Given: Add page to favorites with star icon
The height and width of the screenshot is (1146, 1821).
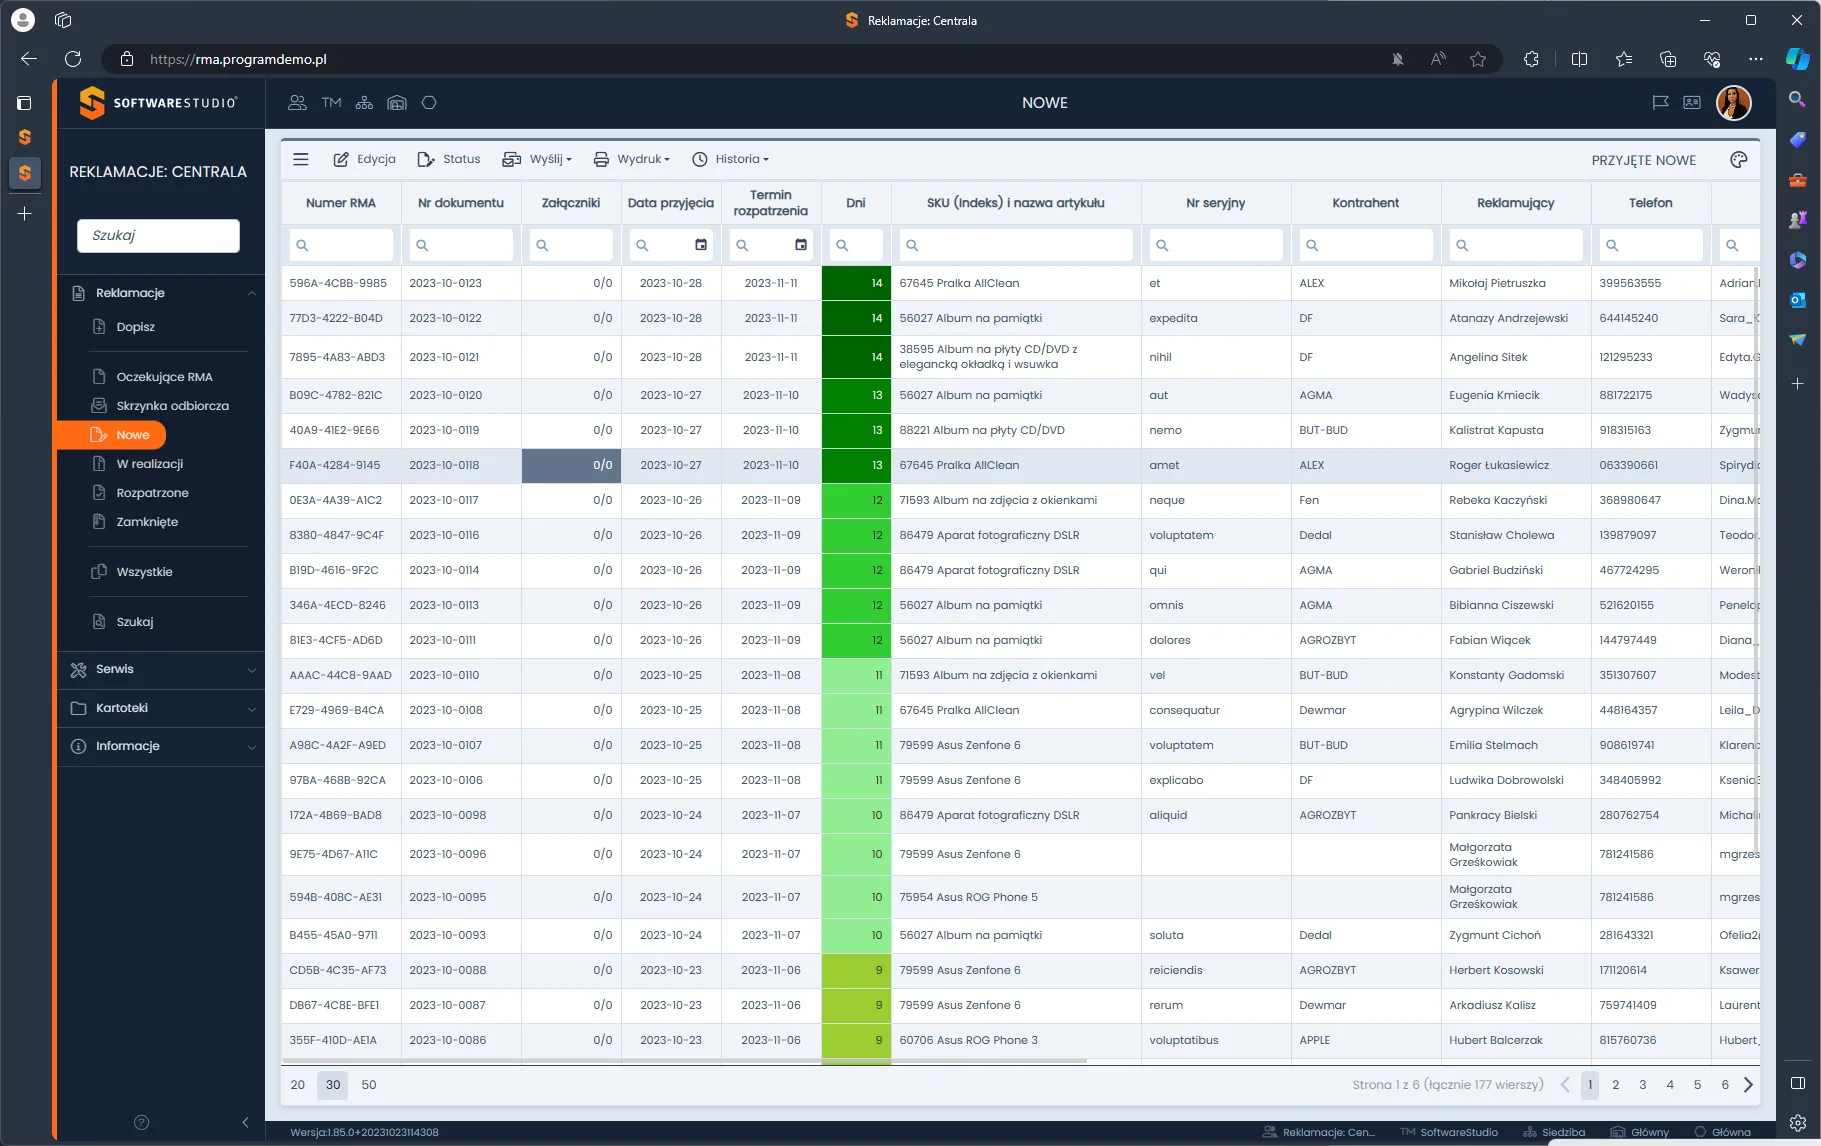Looking at the screenshot, I should (x=1478, y=59).
